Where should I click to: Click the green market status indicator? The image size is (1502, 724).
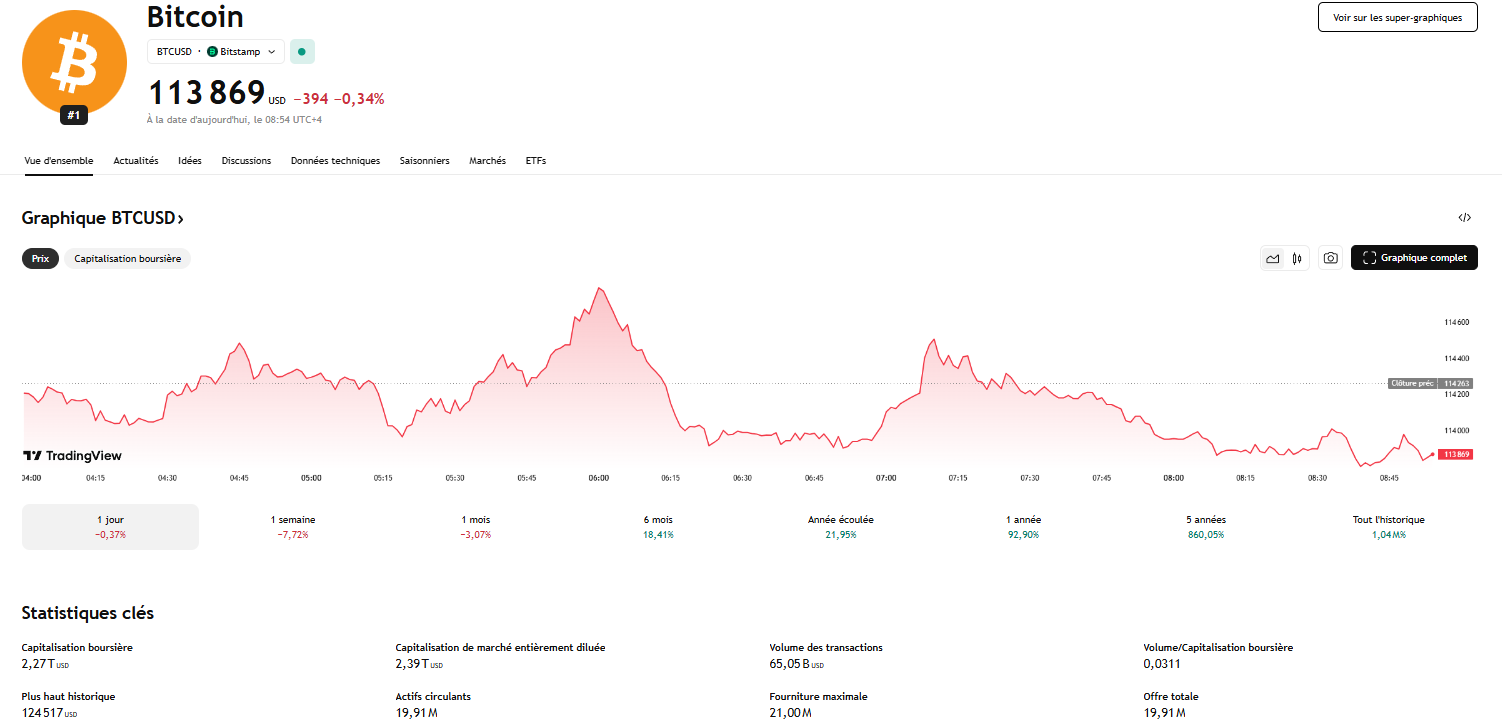[302, 51]
